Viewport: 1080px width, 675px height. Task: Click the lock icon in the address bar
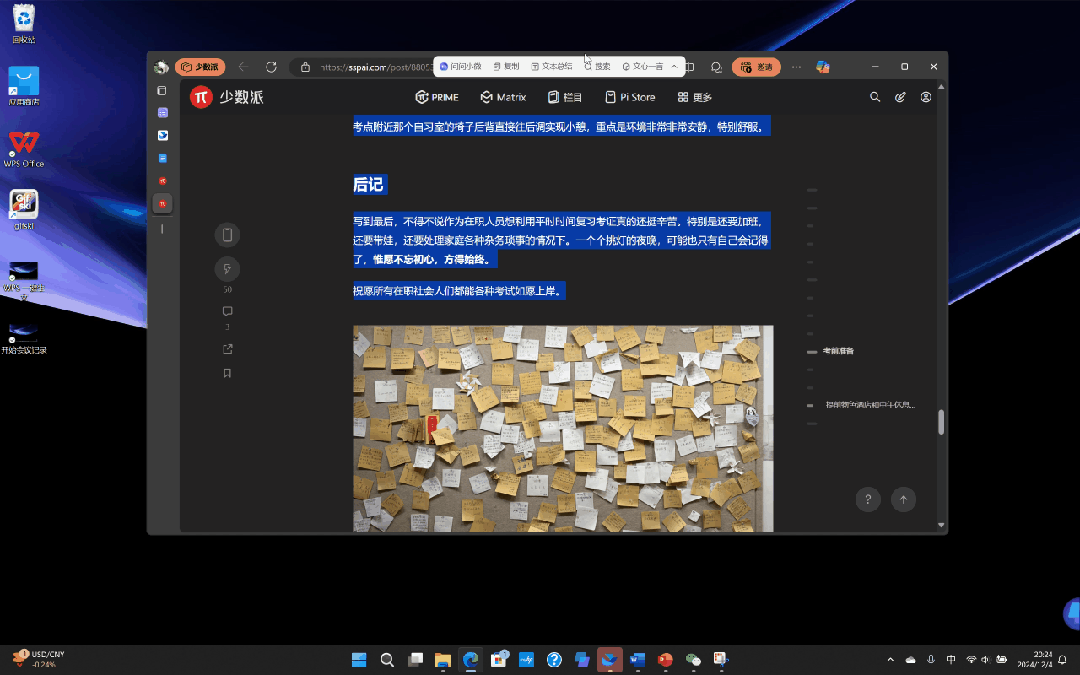305,67
